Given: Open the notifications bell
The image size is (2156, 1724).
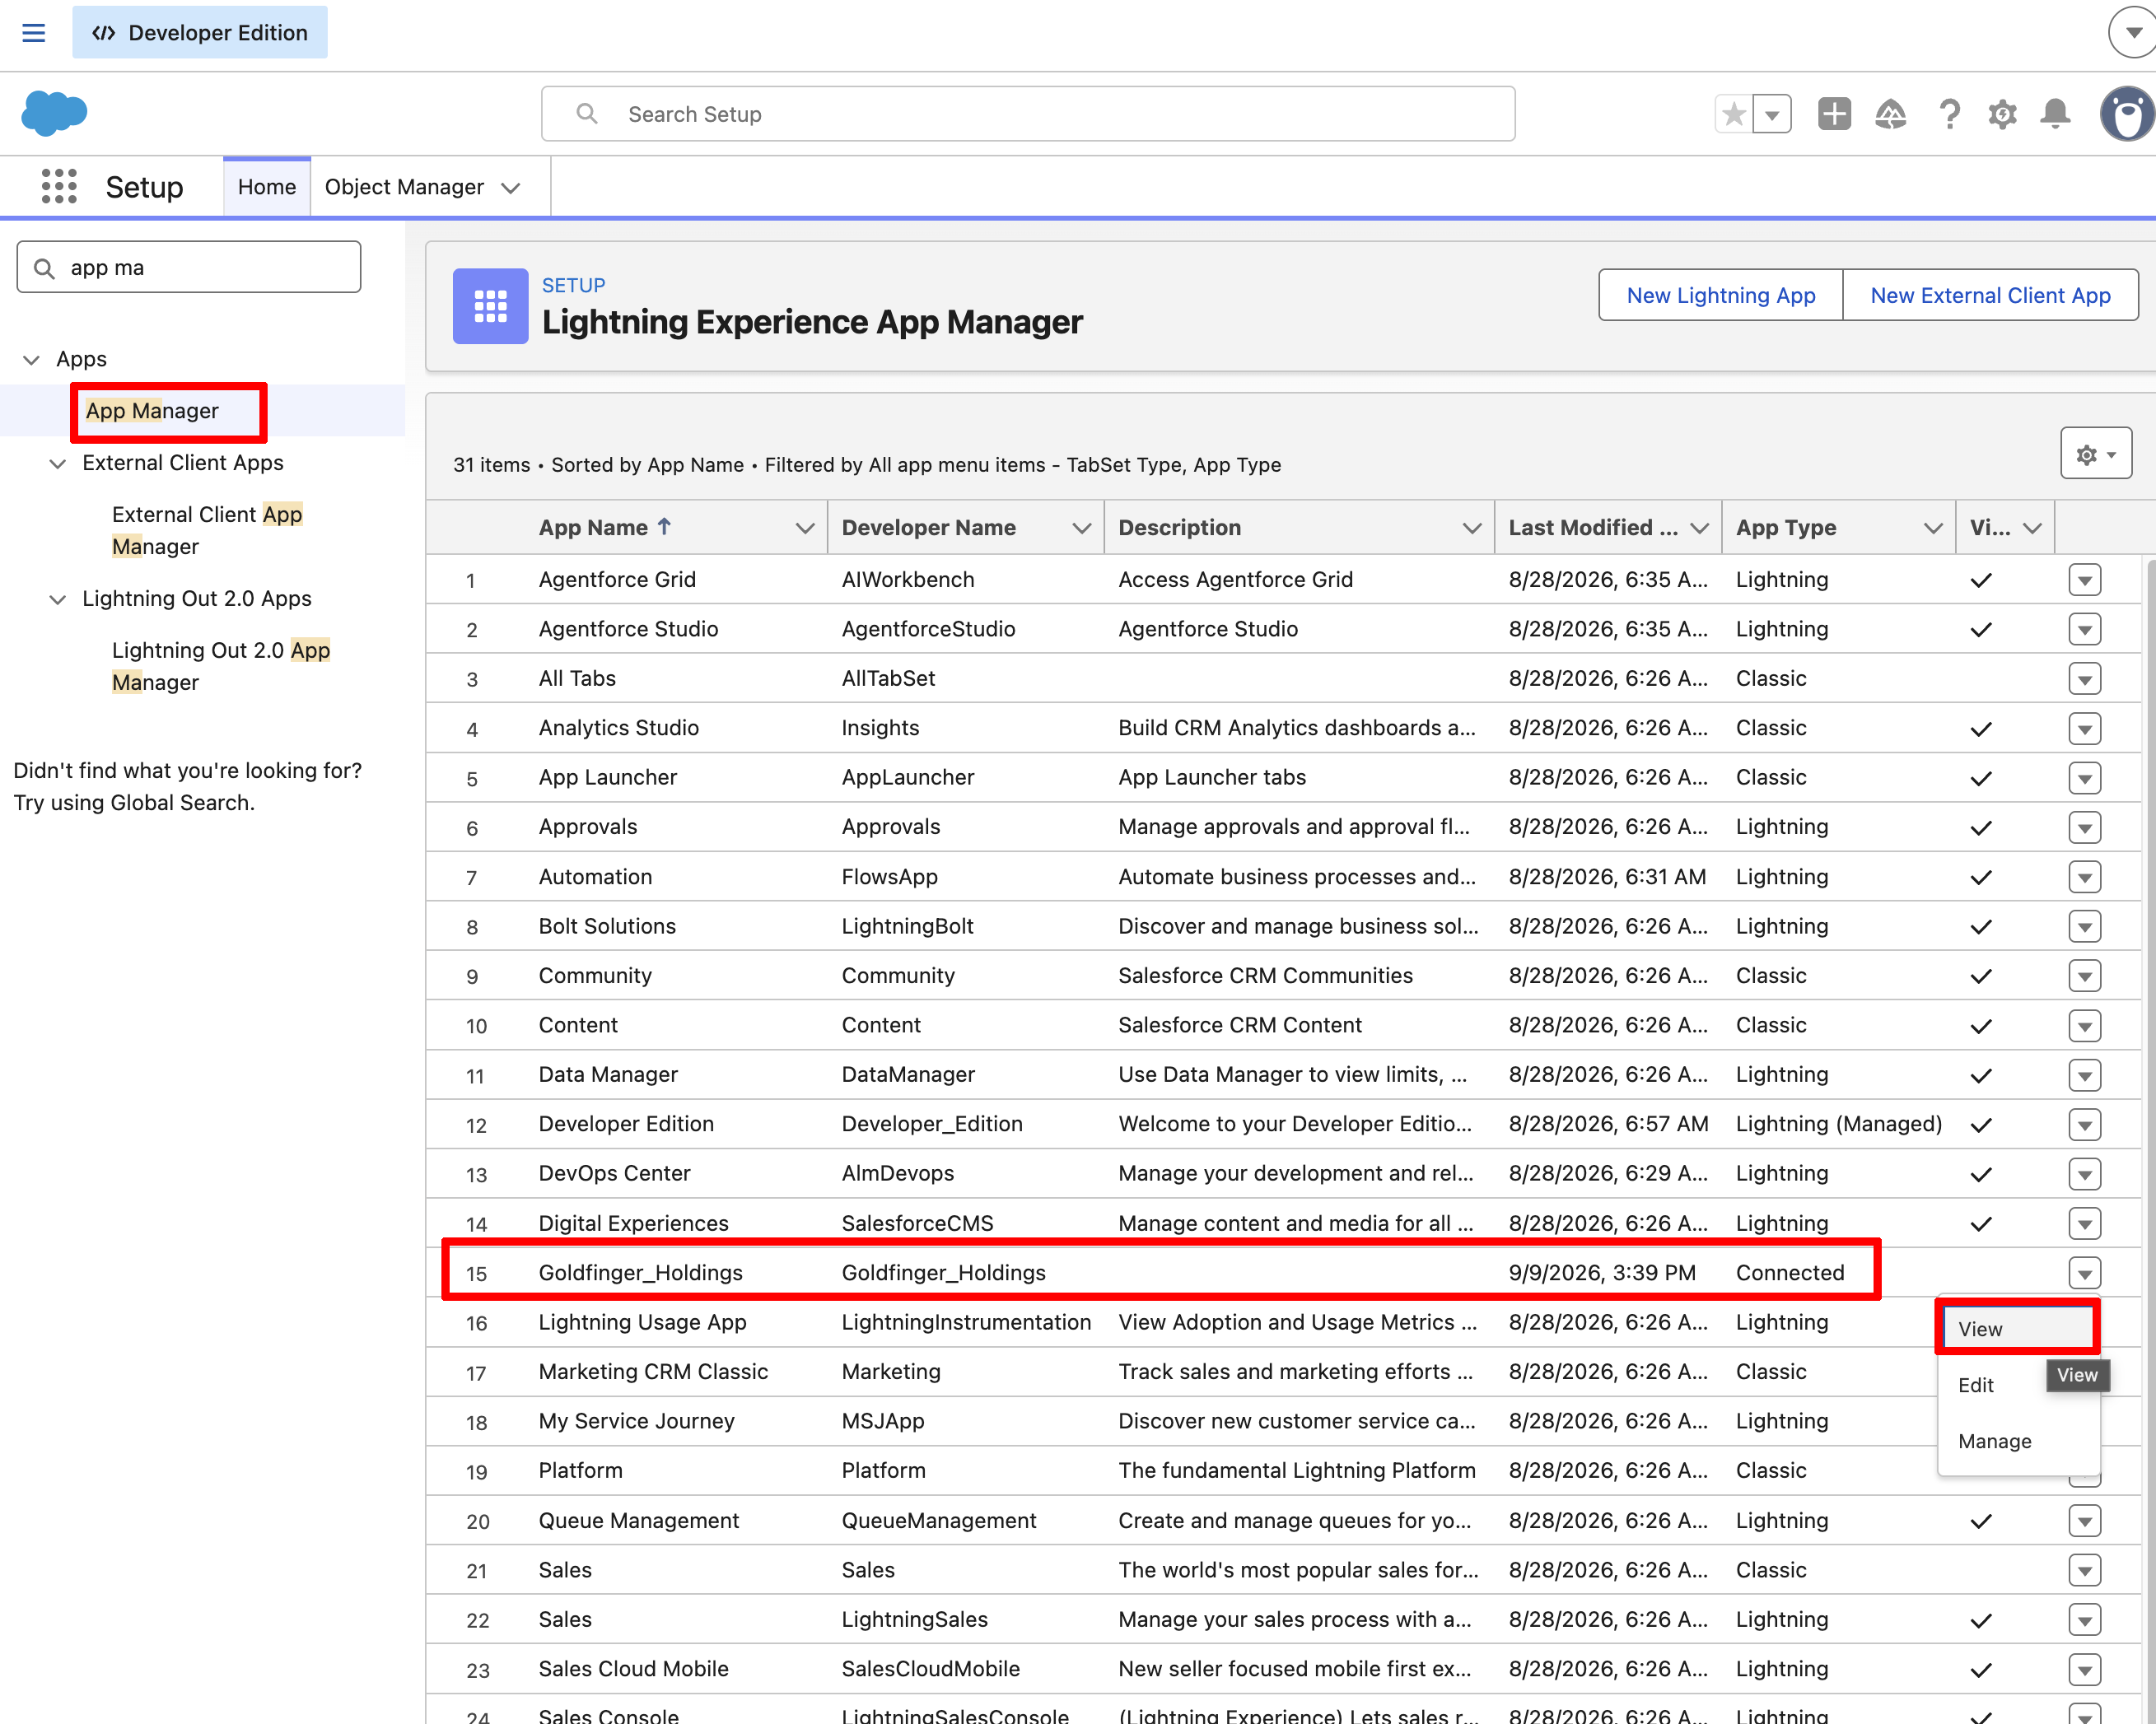Looking at the screenshot, I should click(2055, 114).
